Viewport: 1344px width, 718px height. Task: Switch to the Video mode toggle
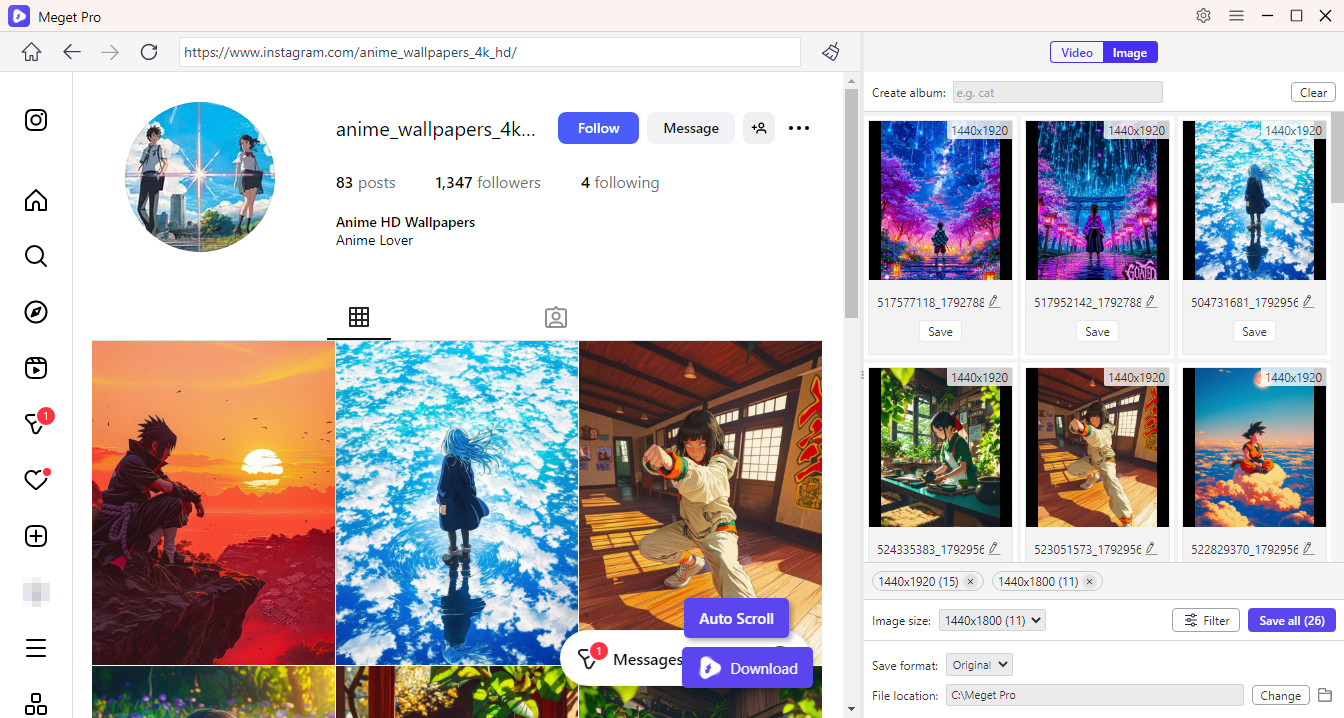(1077, 53)
